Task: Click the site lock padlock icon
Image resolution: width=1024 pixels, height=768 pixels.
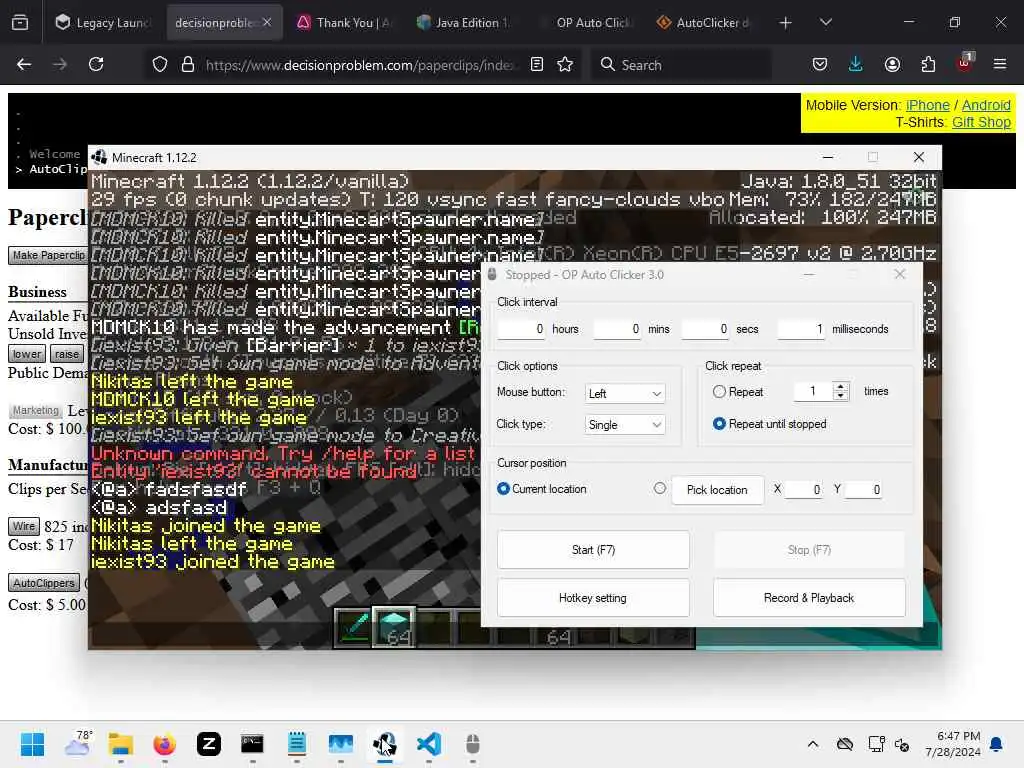Action: tap(188, 64)
